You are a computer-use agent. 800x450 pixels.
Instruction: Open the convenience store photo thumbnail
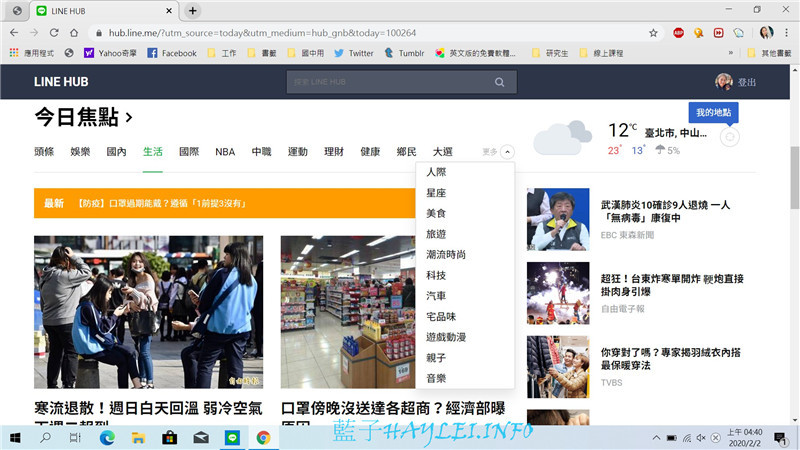pos(348,312)
